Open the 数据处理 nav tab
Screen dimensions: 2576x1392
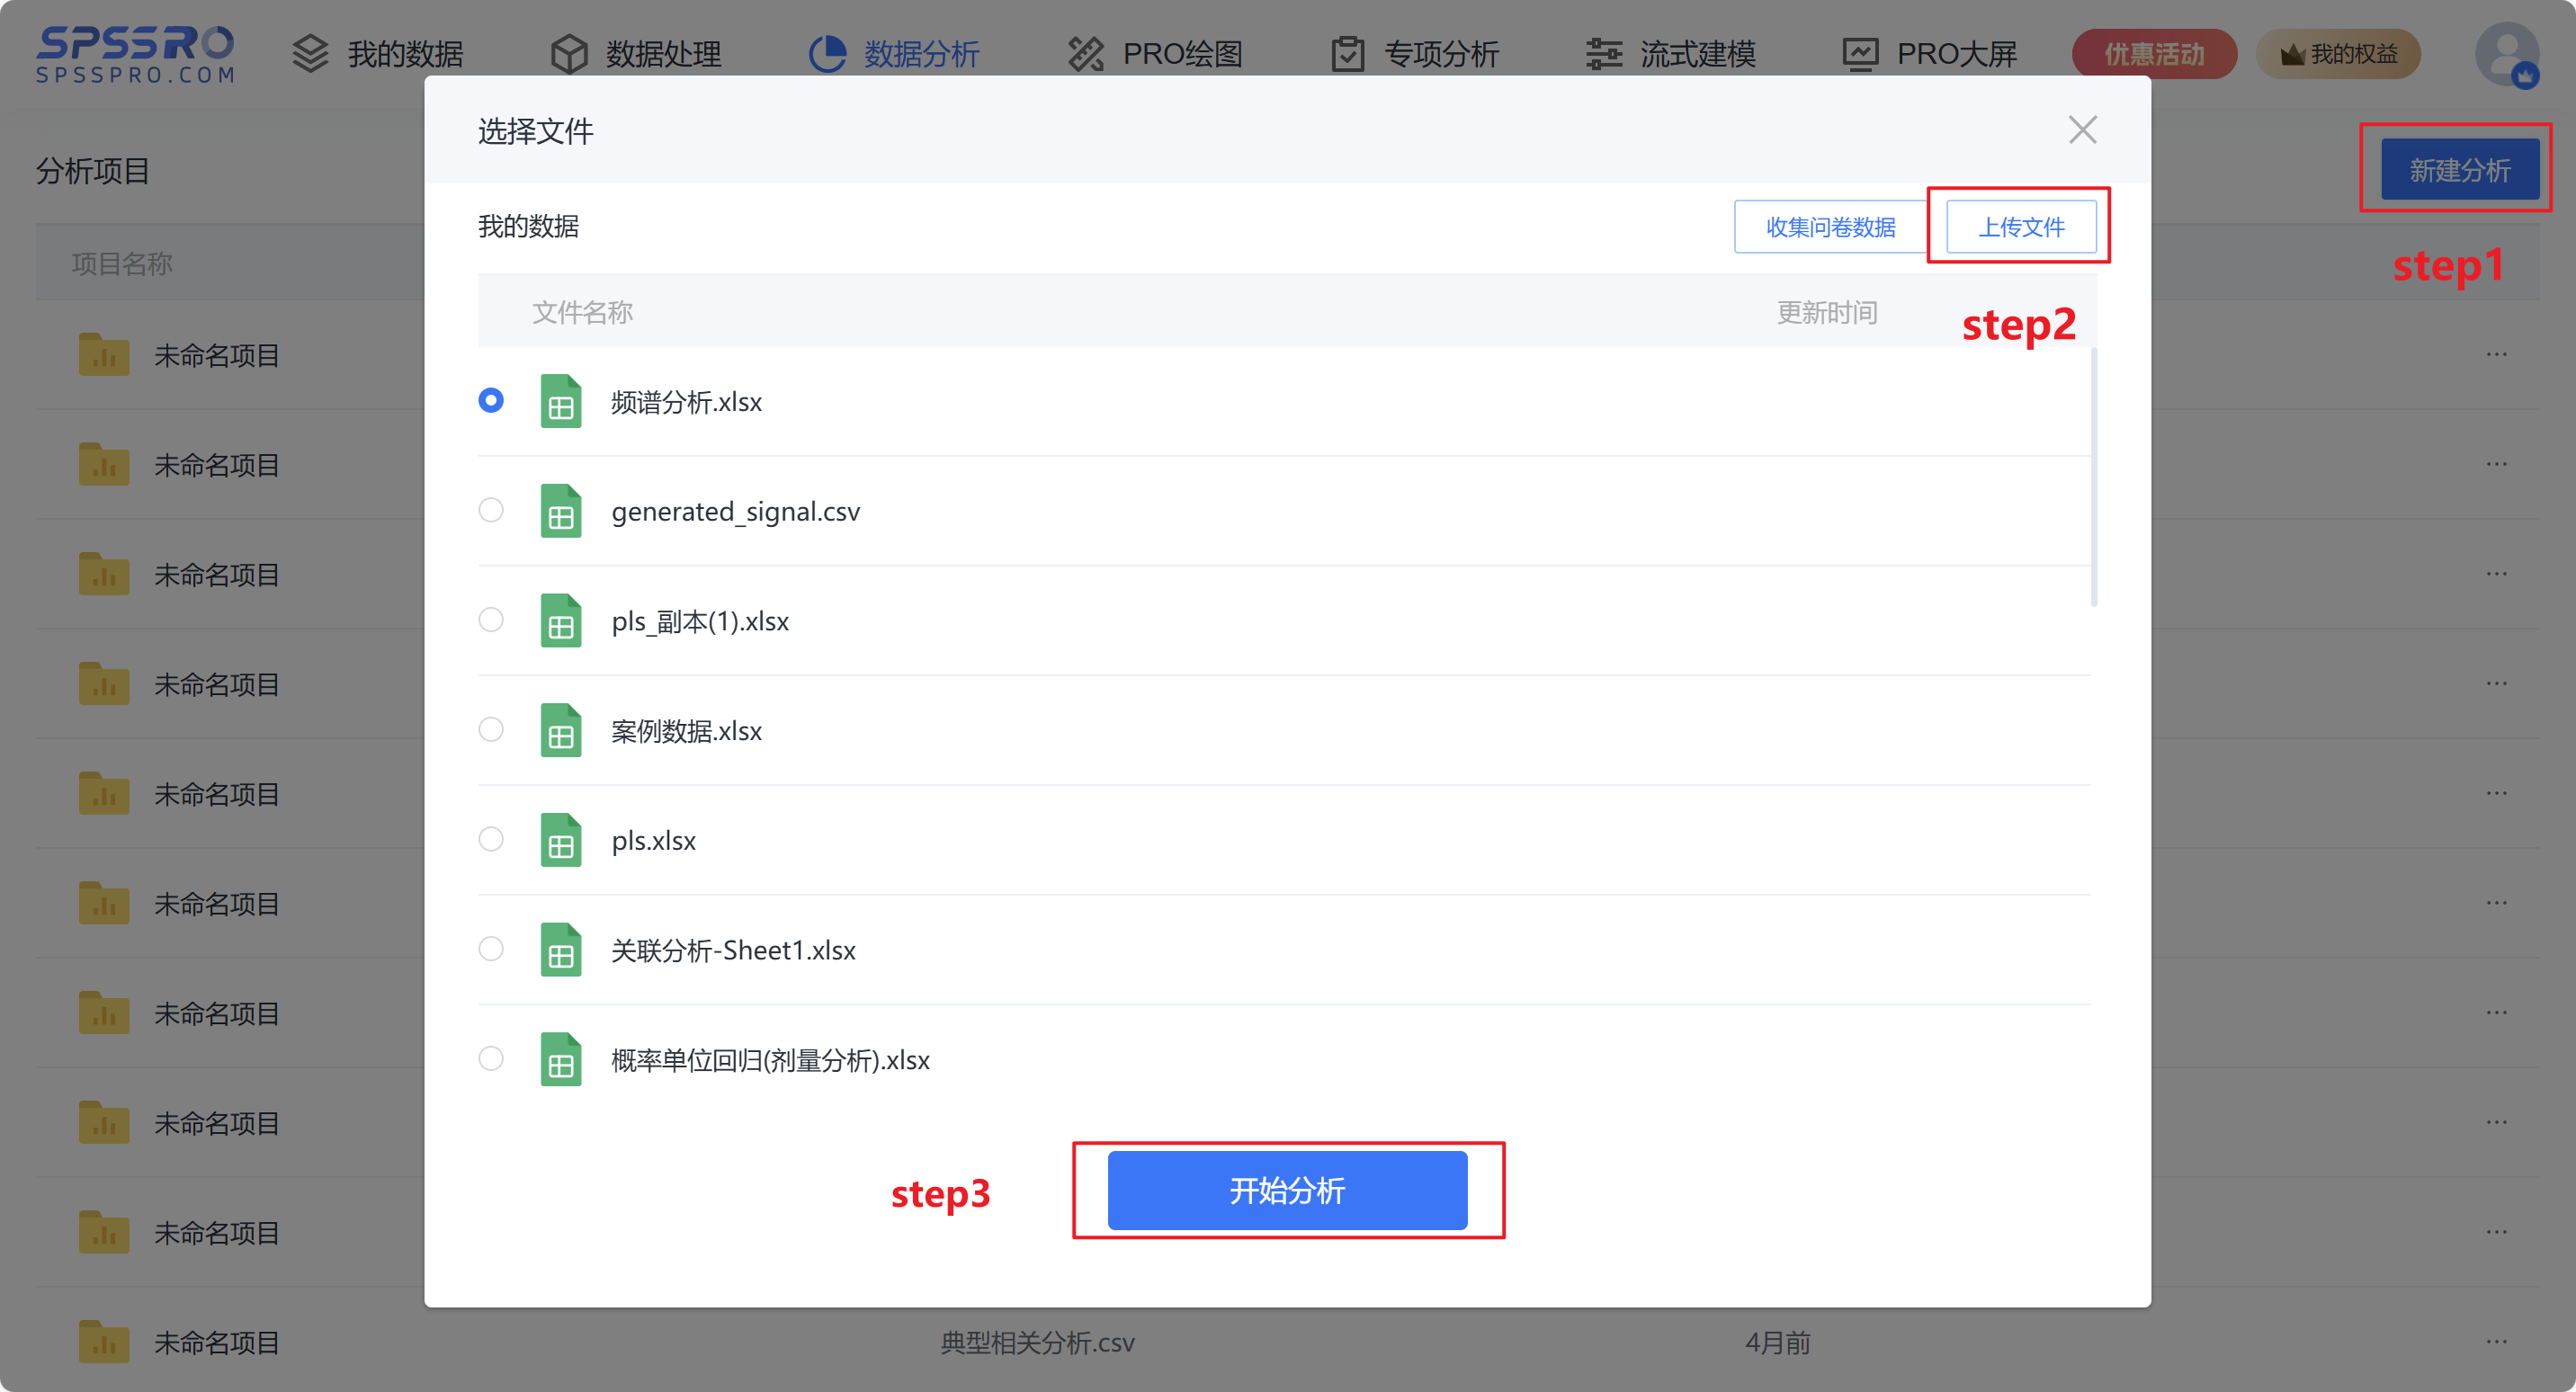tap(636, 54)
